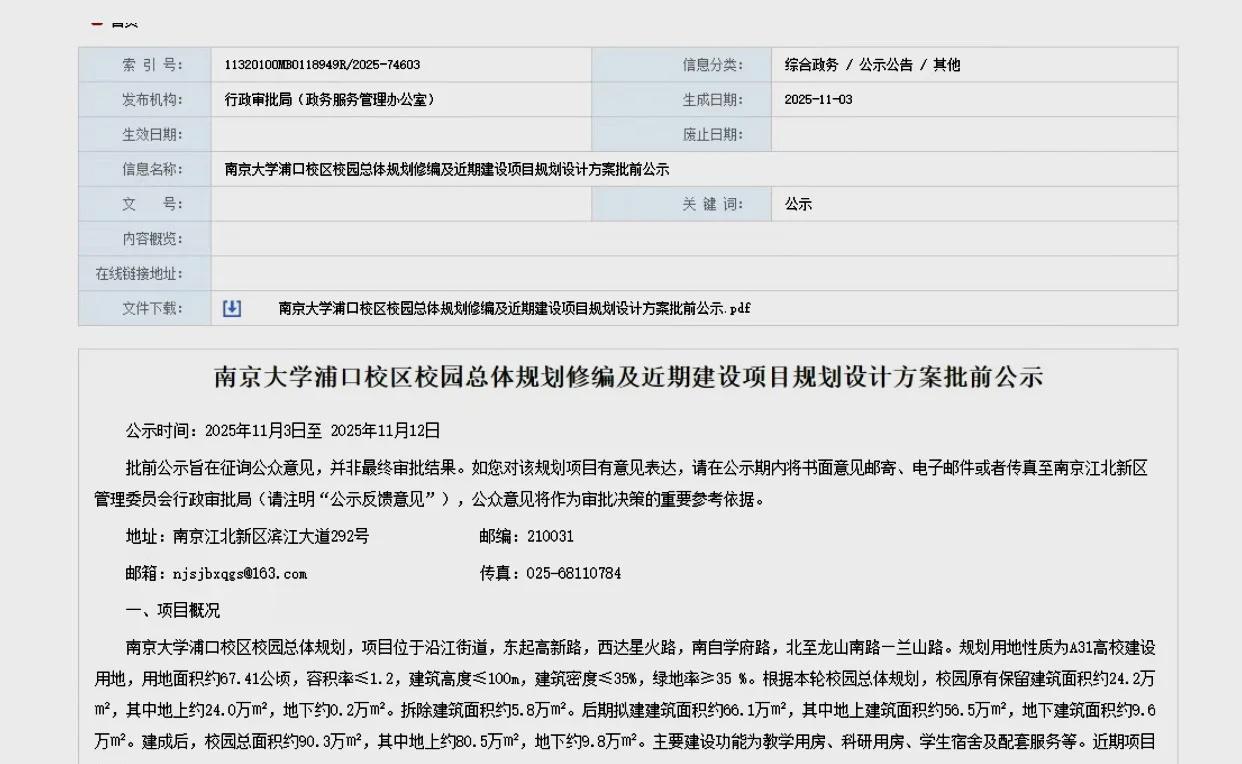Click the 文号 label
The width and height of the screenshot is (1242, 764).
[153, 204]
